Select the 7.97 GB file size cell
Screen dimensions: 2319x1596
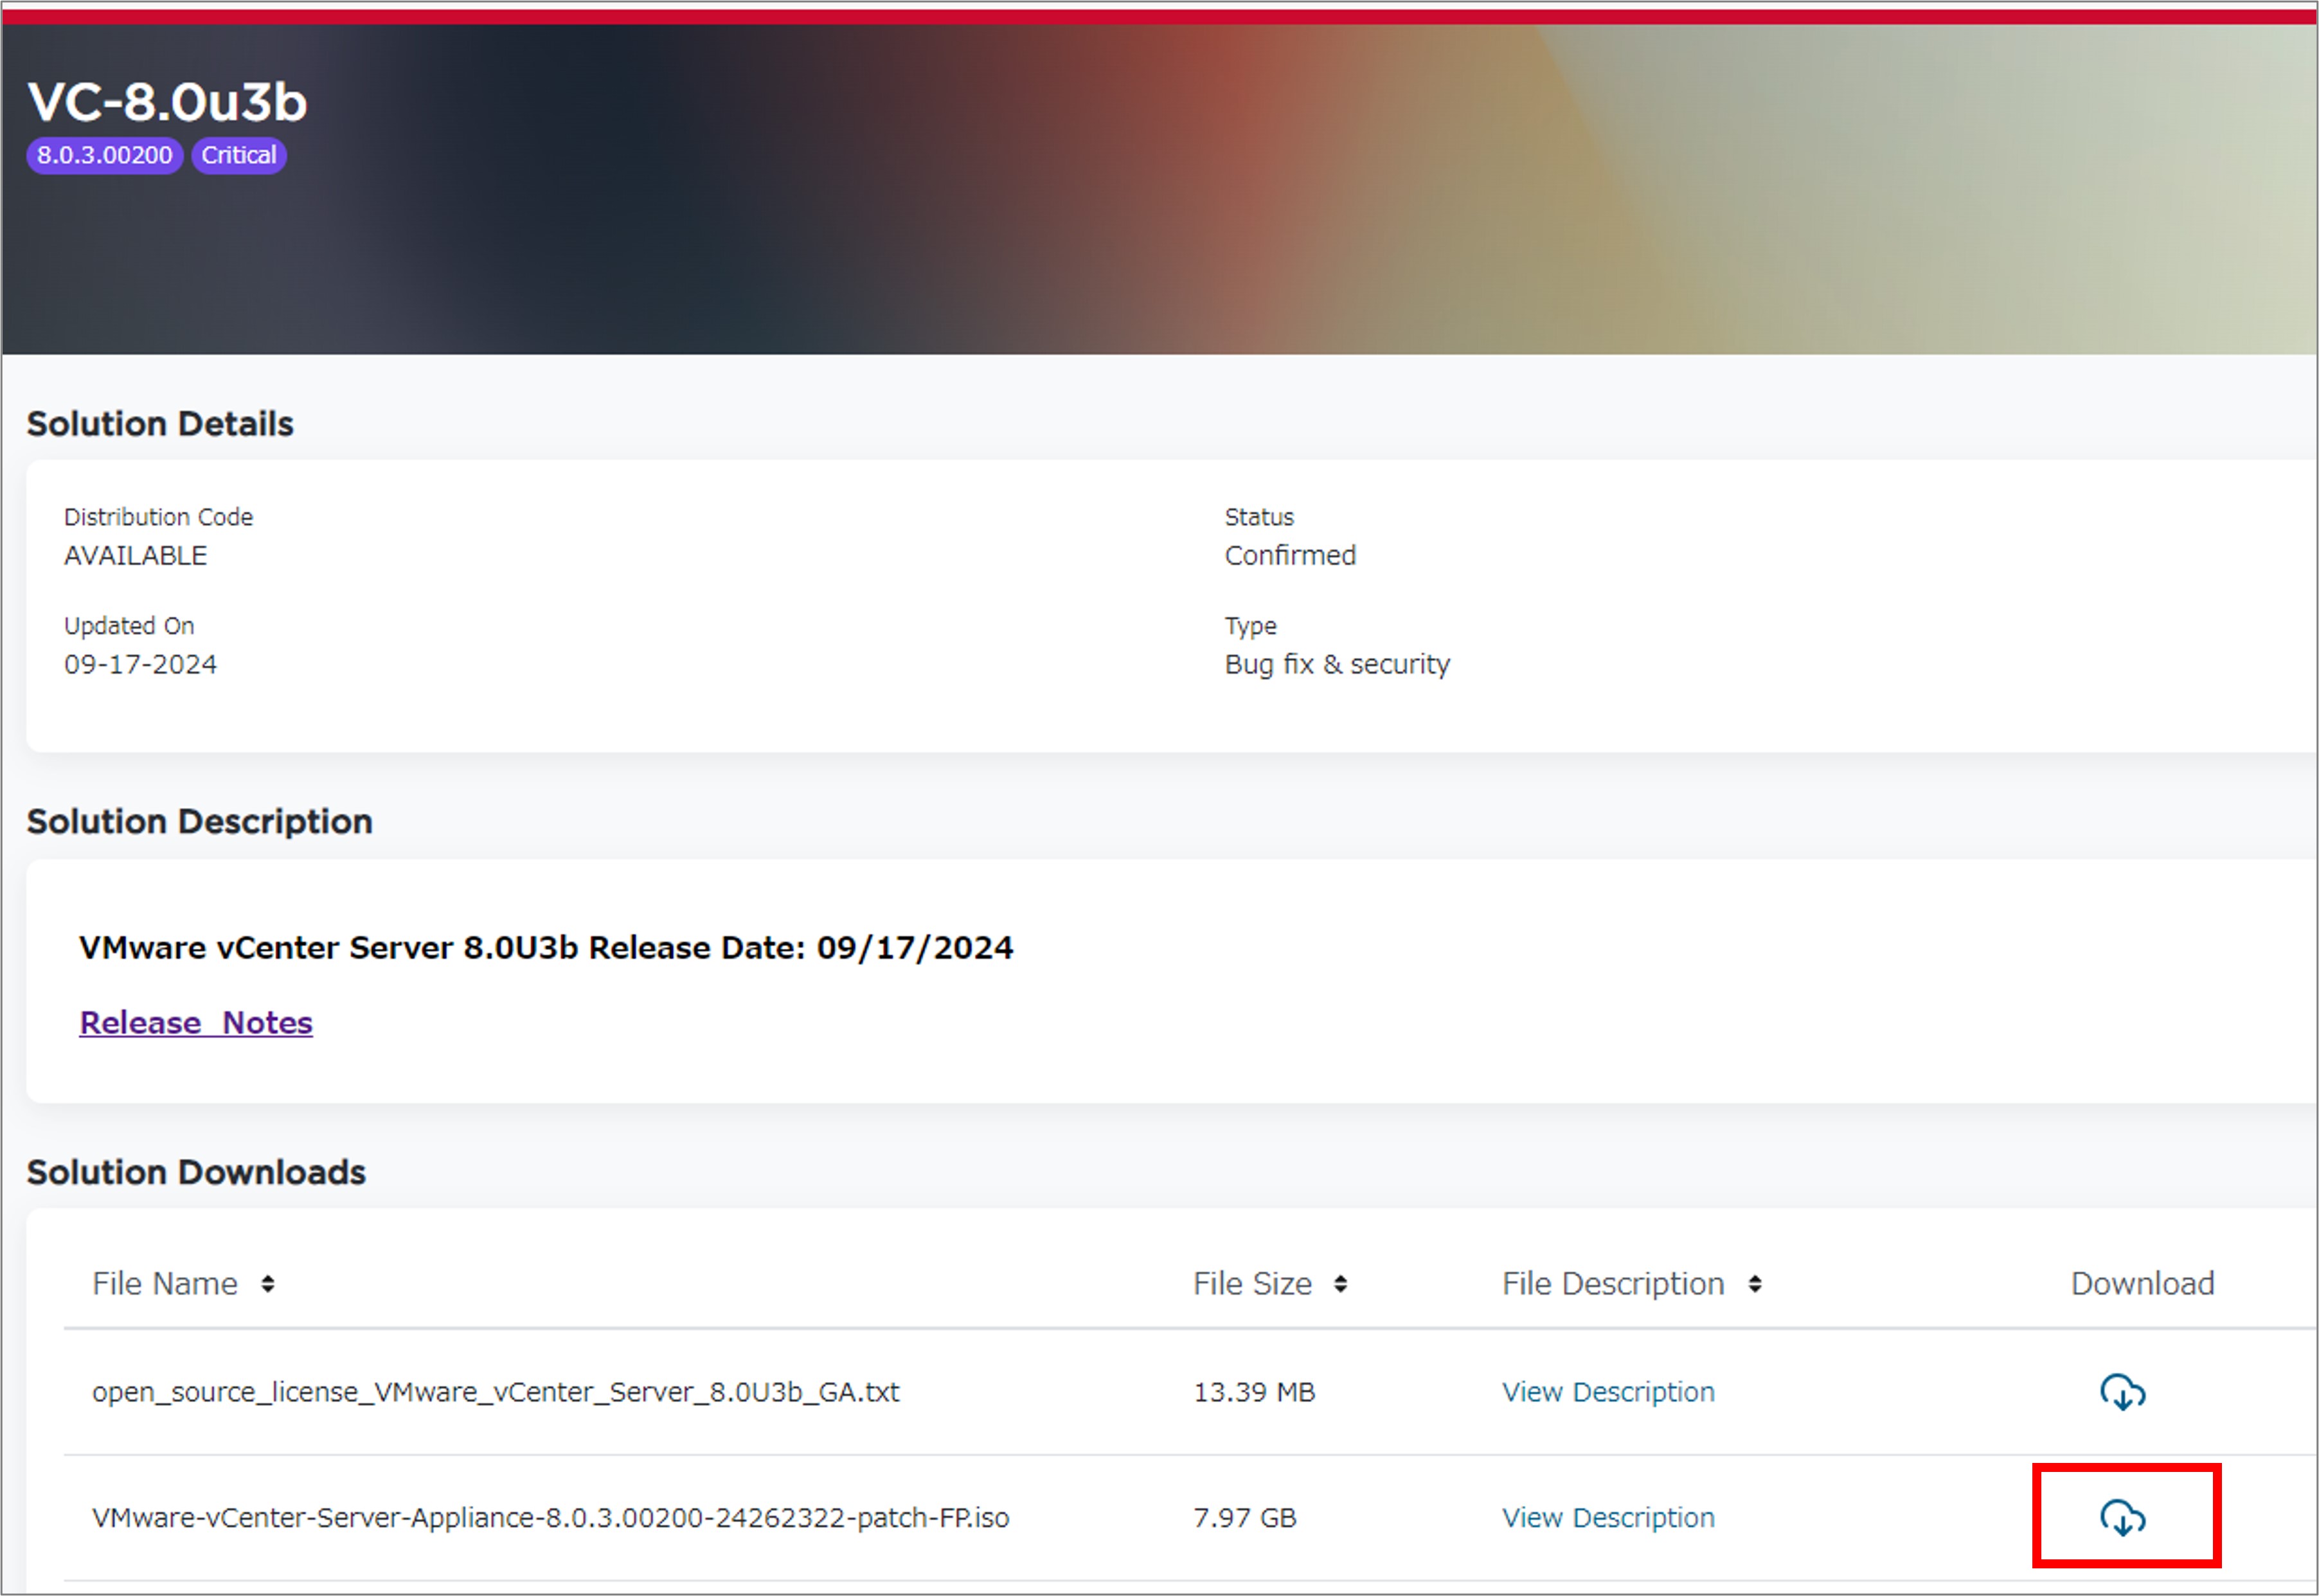point(1245,1518)
